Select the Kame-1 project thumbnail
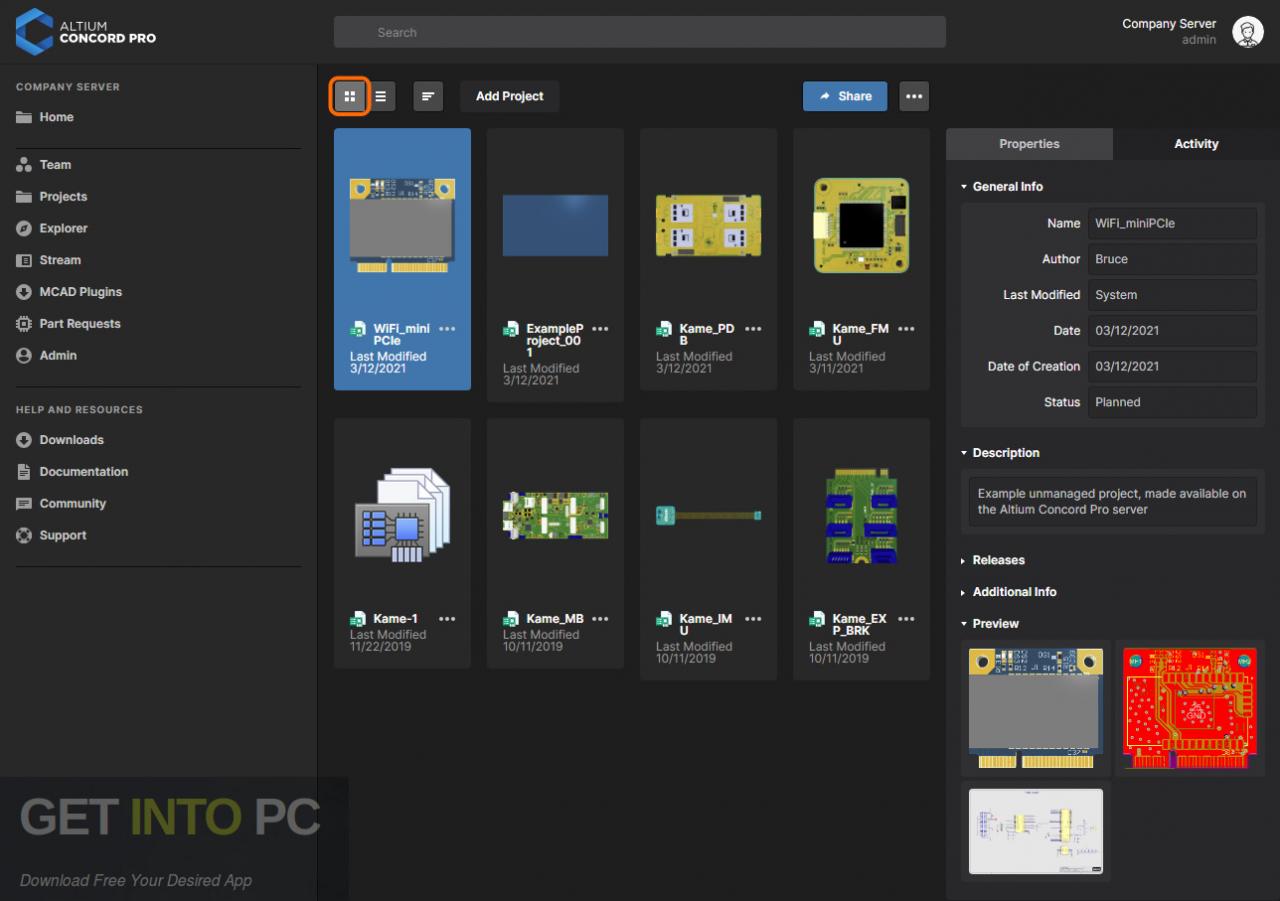The image size is (1280, 901). (402, 515)
